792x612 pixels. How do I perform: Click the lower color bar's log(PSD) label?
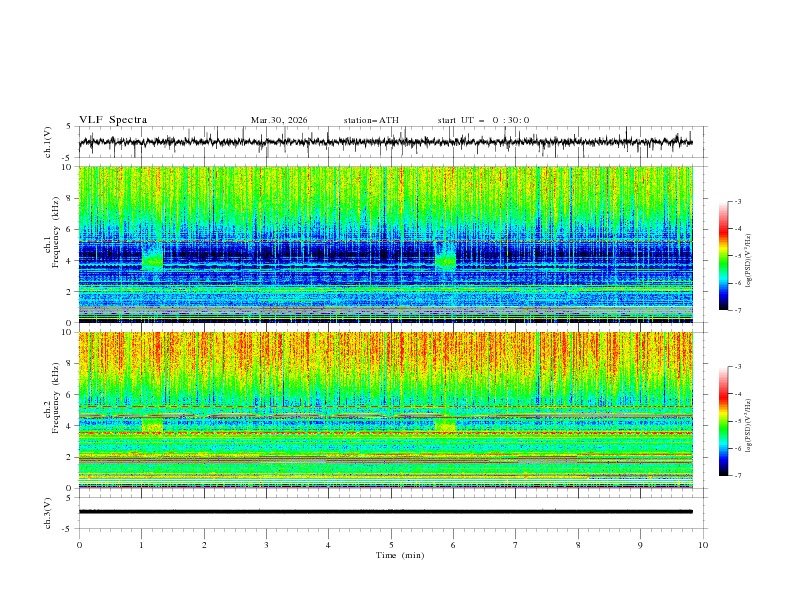click(x=749, y=426)
